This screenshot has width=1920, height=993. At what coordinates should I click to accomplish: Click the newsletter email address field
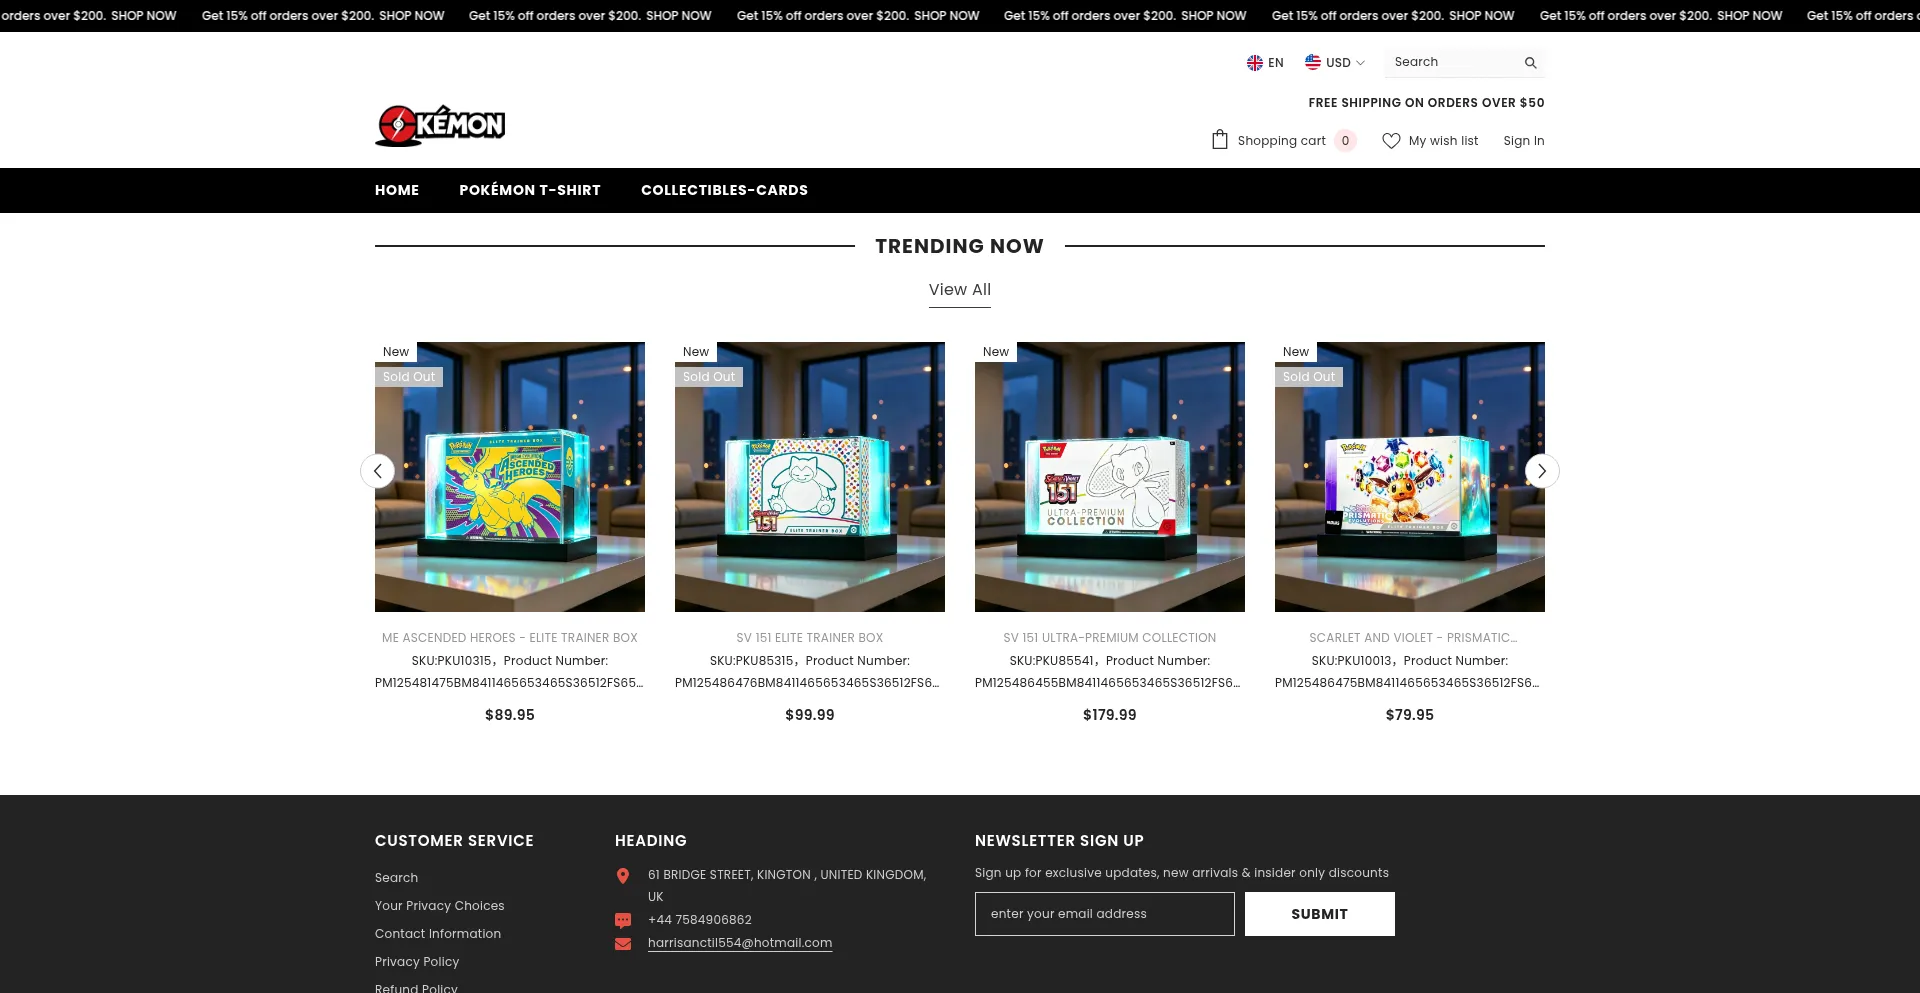pyautogui.click(x=1105, y=914)
